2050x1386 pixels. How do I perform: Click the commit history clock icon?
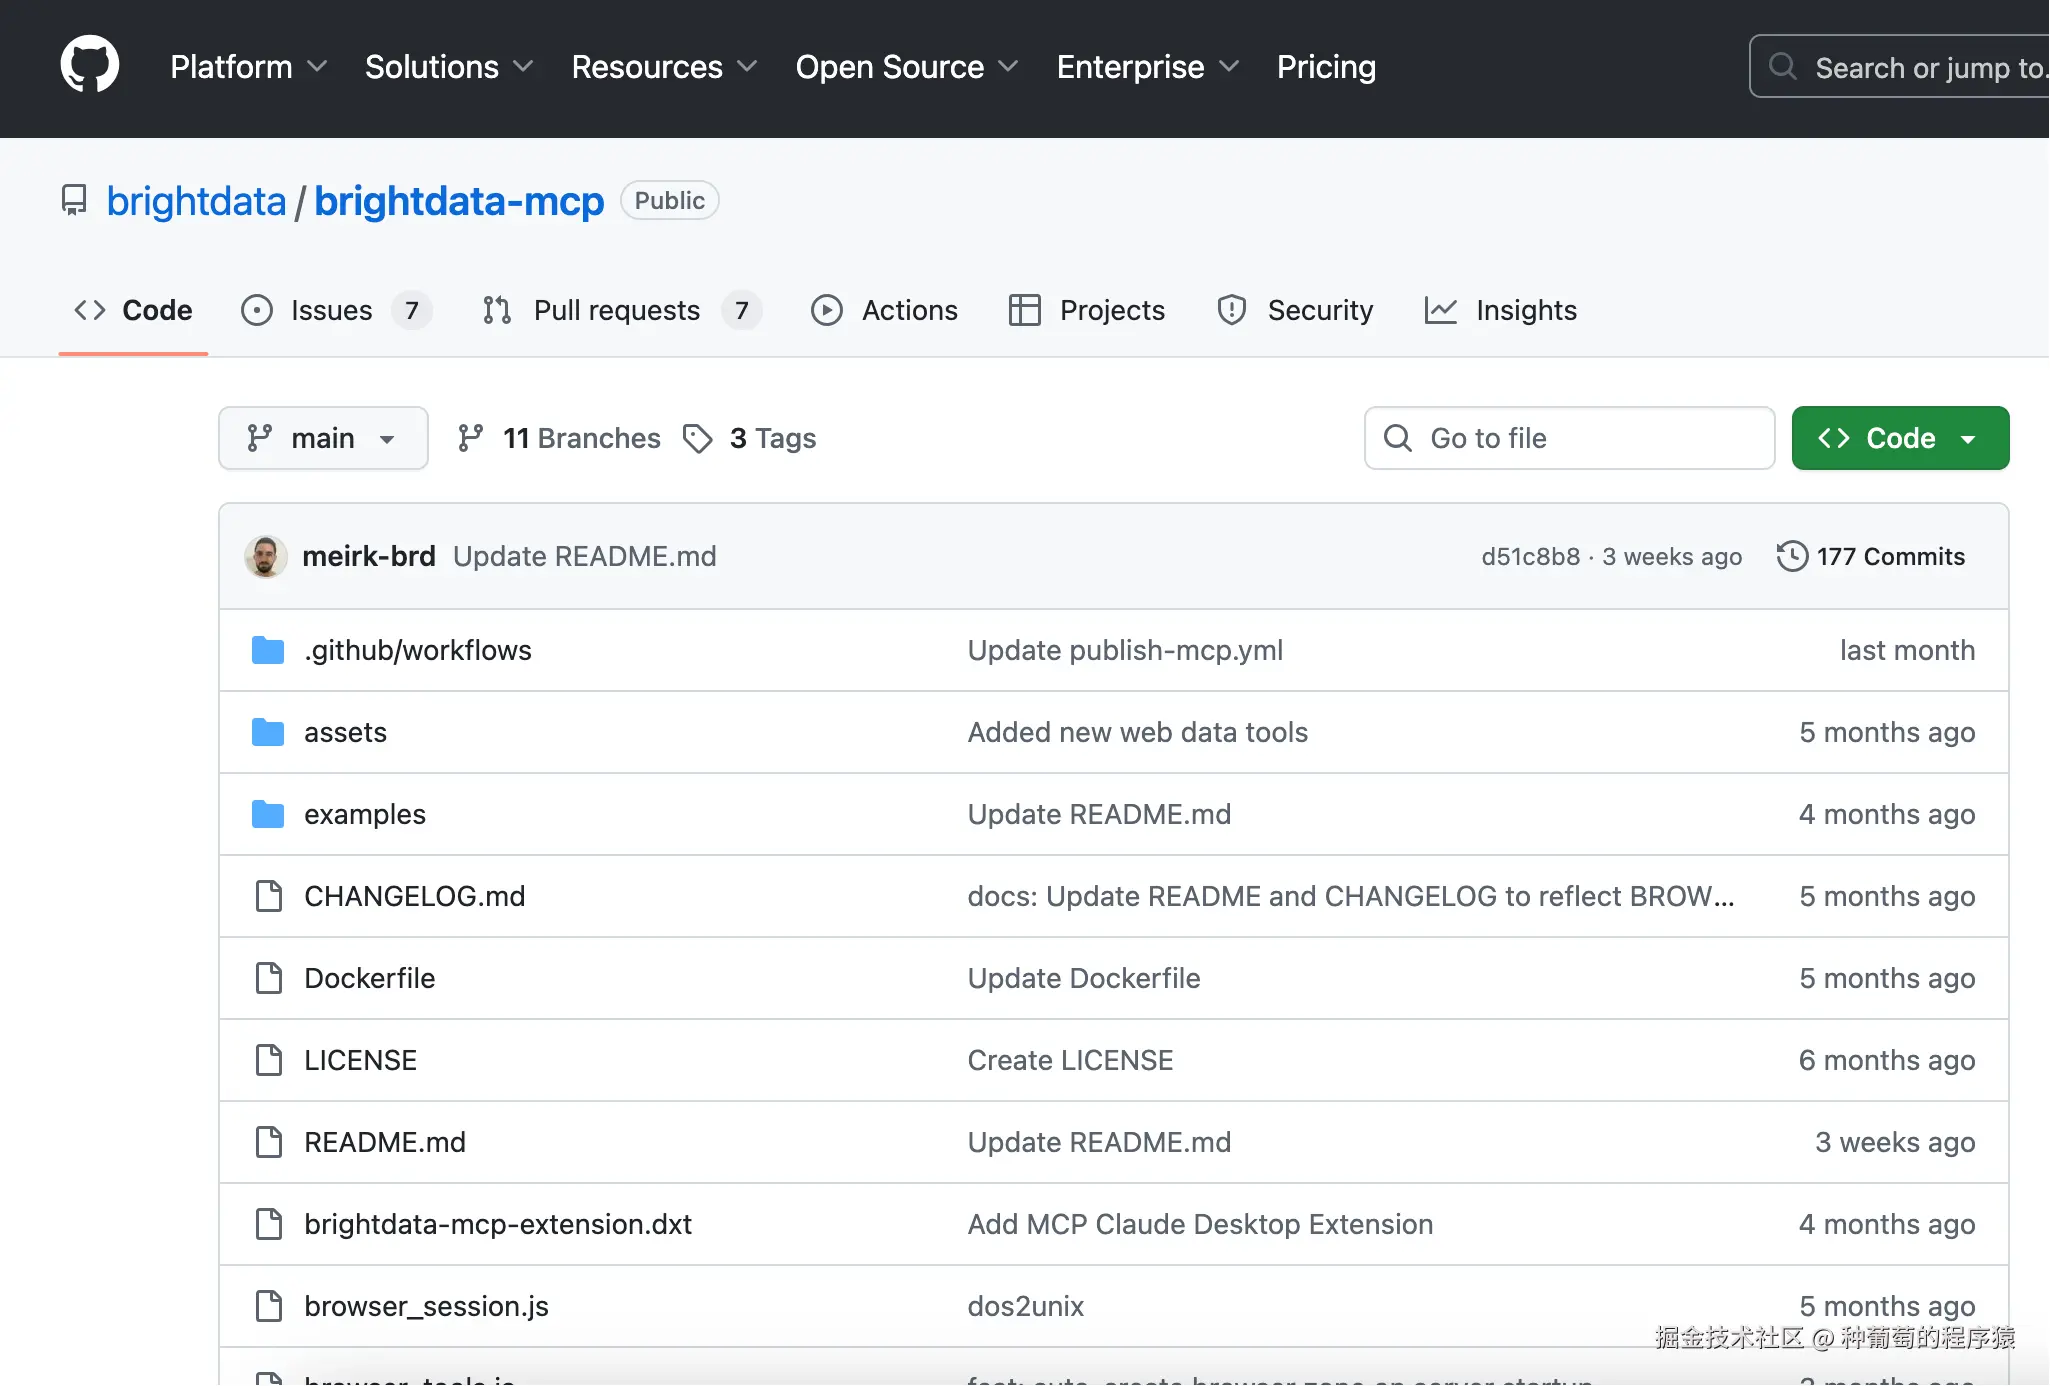coord(1791,556)
